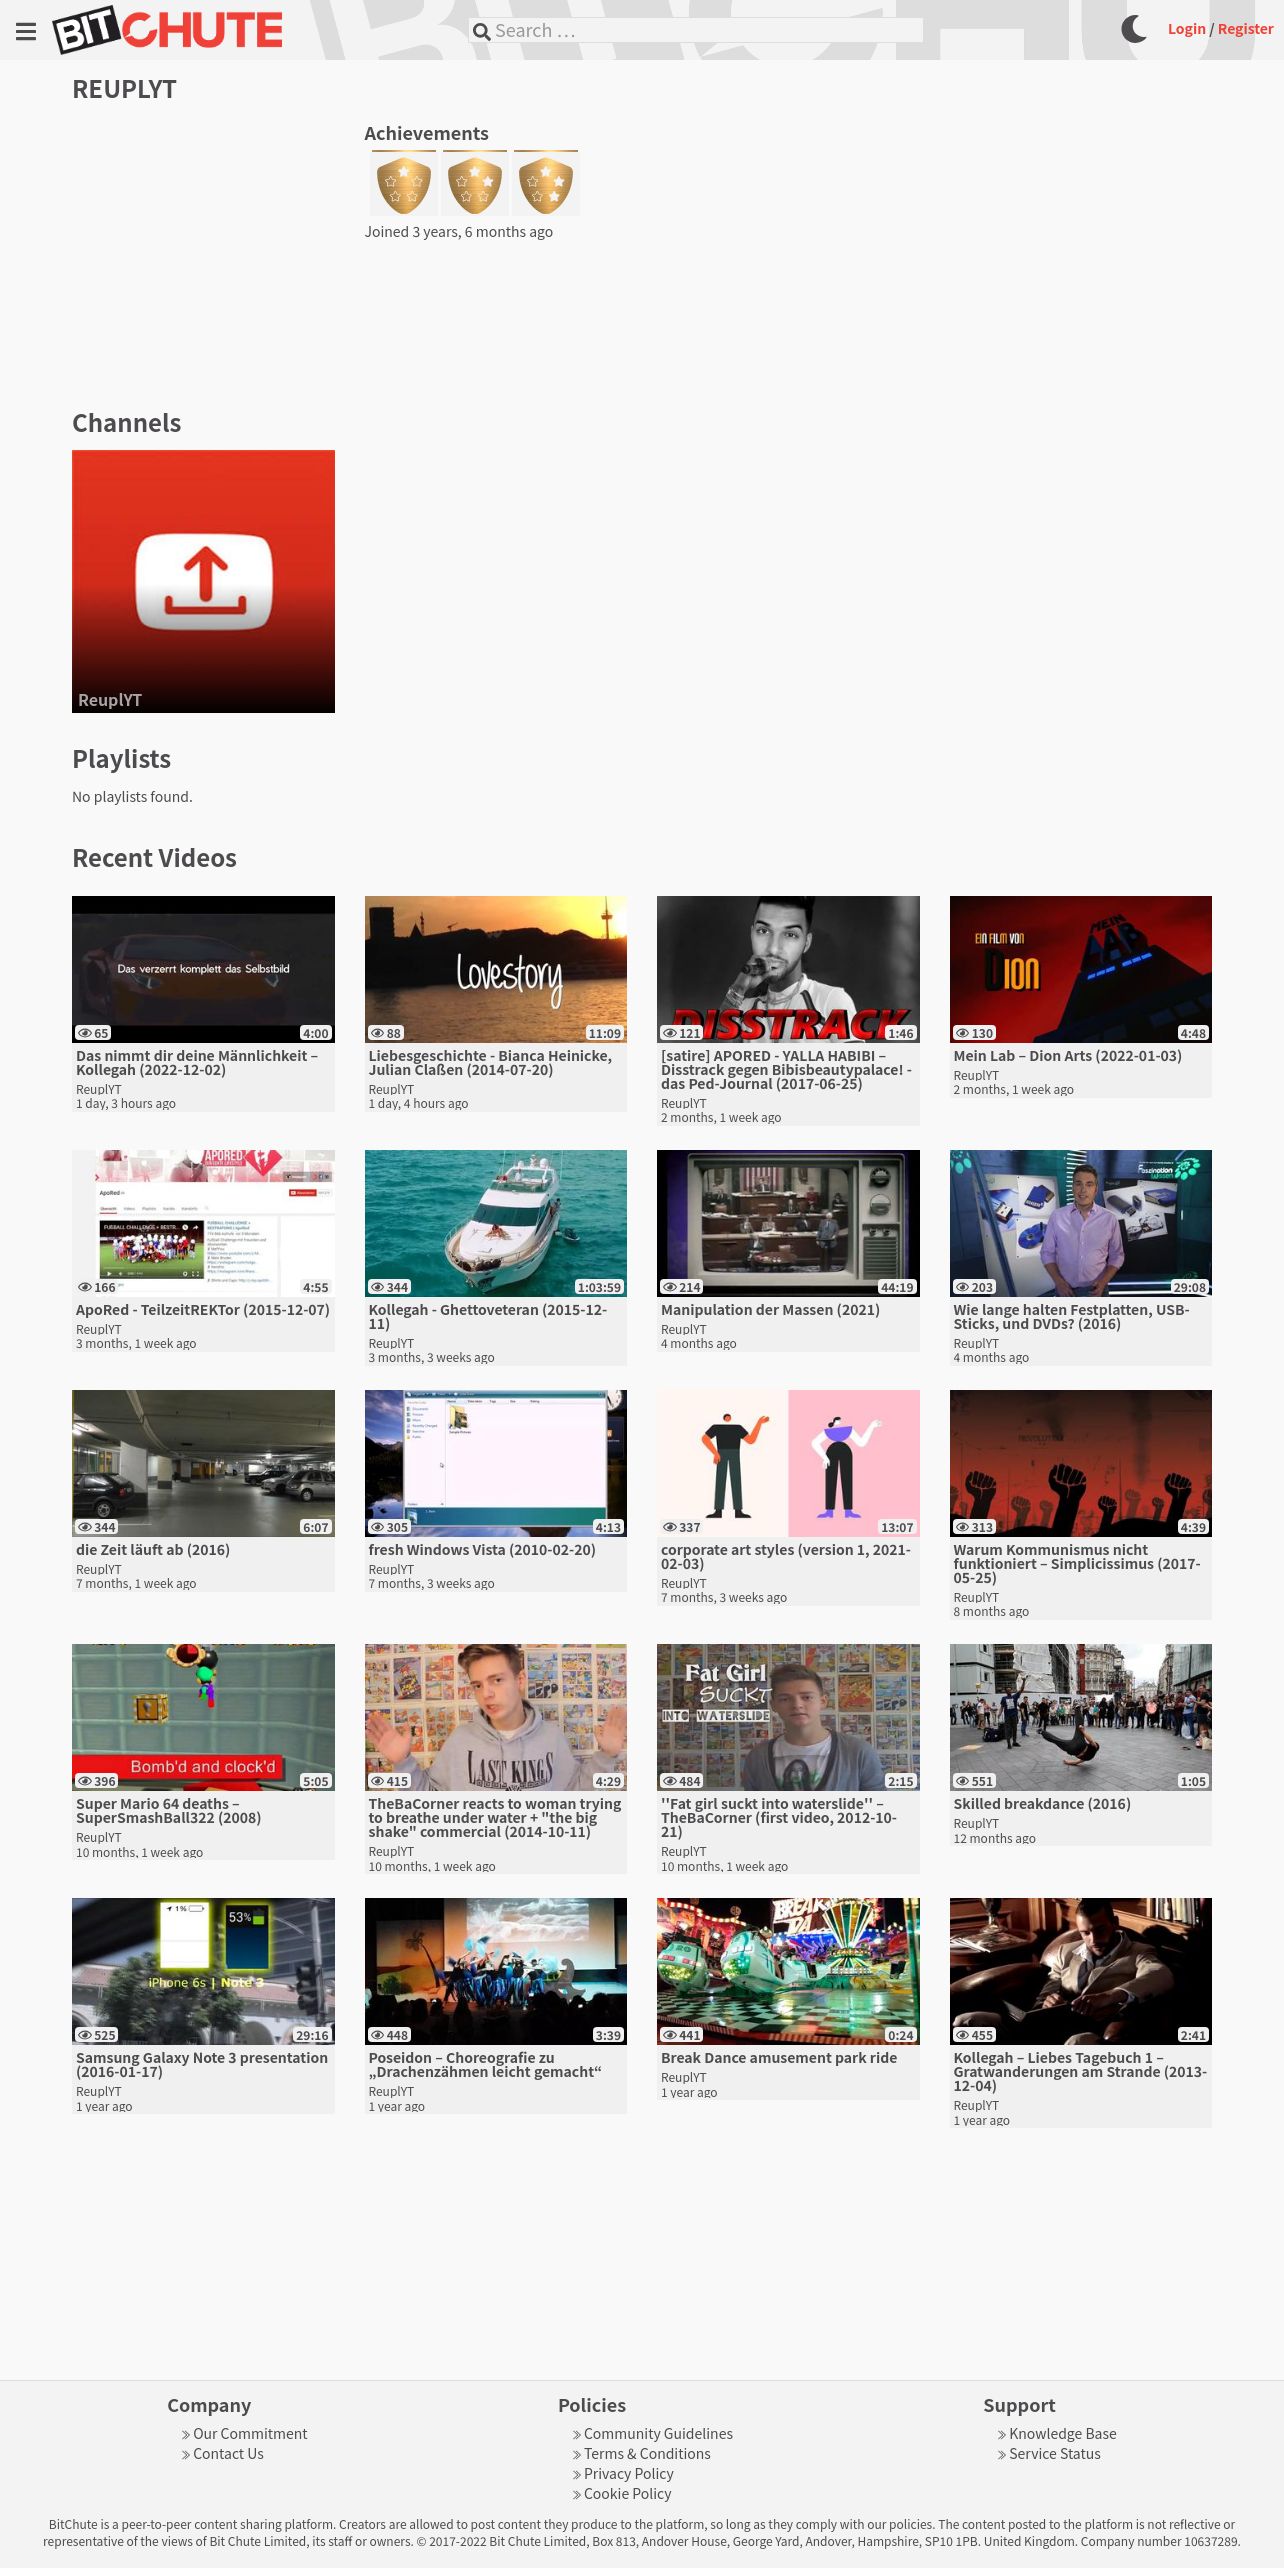Open Our Commitment footer link

(250, 2434)
